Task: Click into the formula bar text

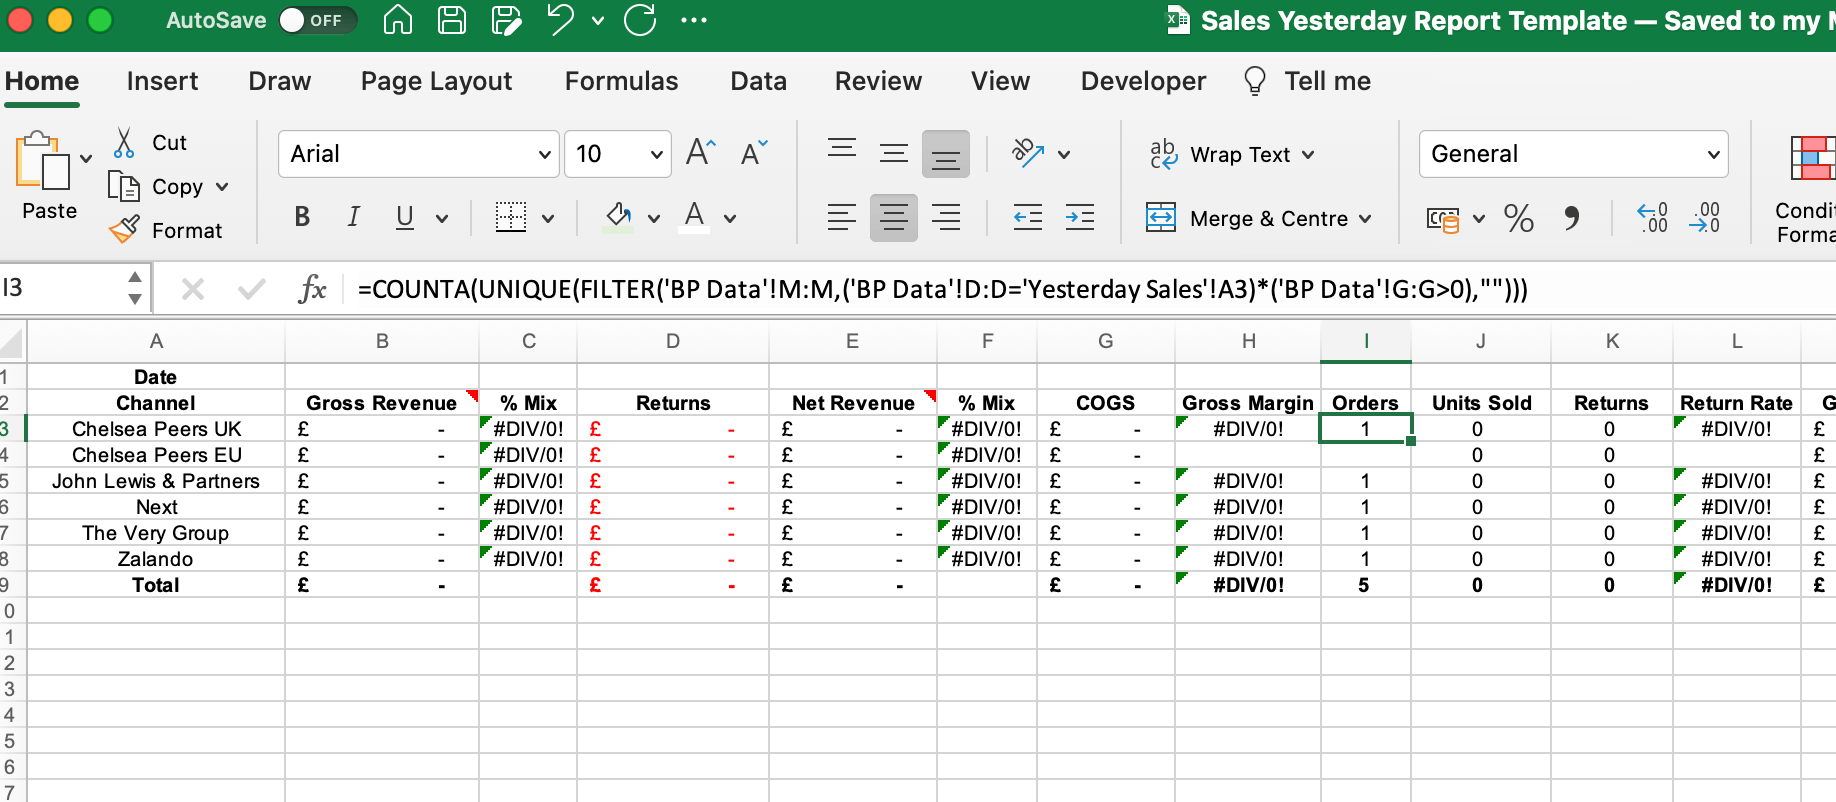Action: click(x=942, y=289)
